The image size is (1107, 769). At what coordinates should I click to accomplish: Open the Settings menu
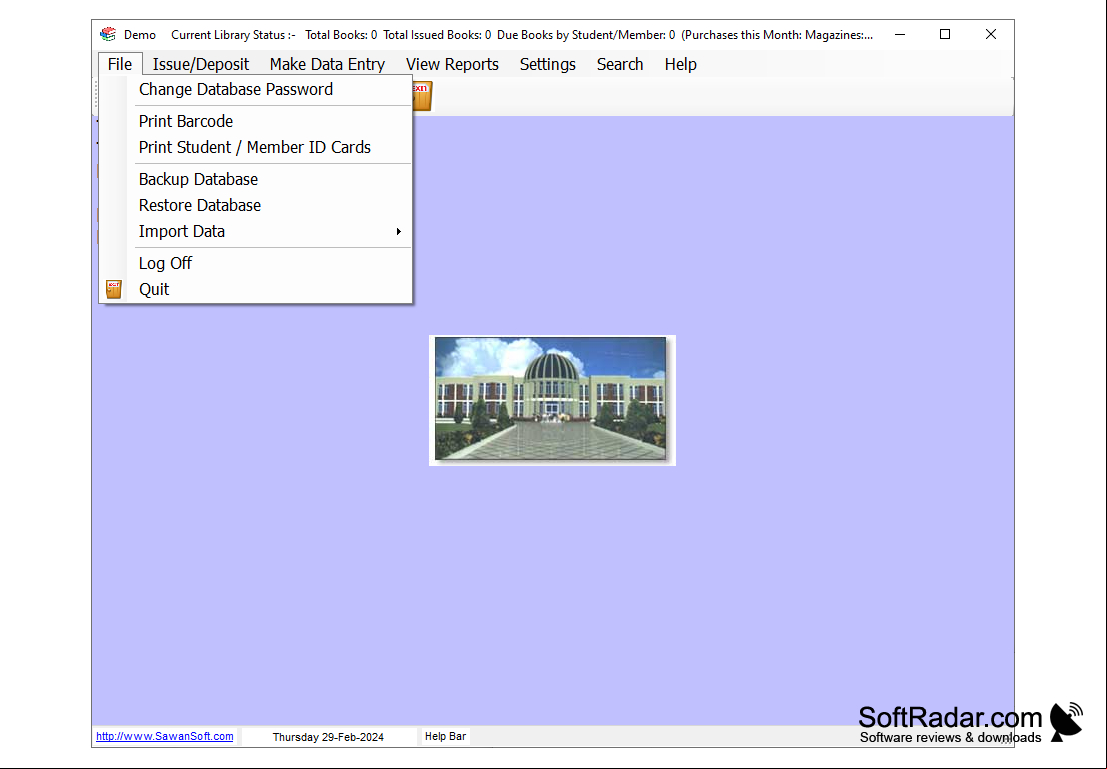pyautogui.click(x=548, y=64)
